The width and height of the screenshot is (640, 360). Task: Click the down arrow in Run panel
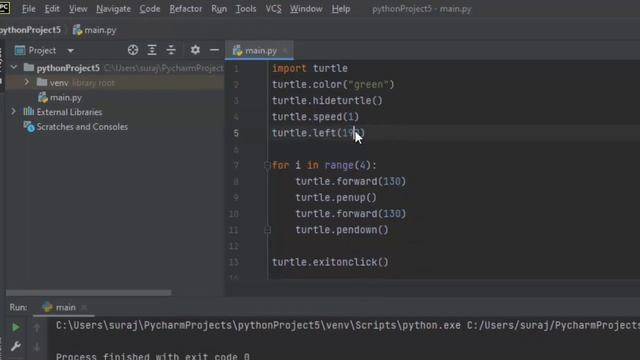(x=37, y=347)
